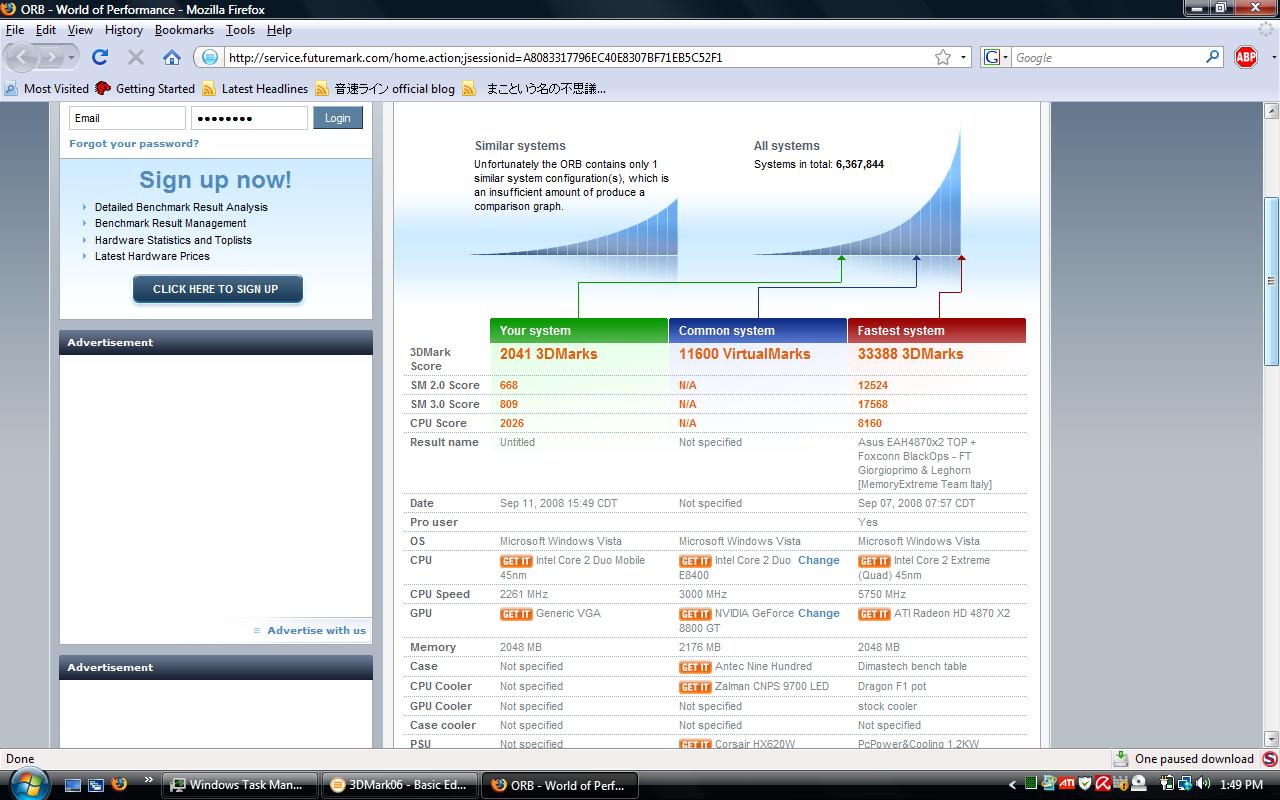Switch to the Windows Task Manager taskbar button

pos(240,785)
